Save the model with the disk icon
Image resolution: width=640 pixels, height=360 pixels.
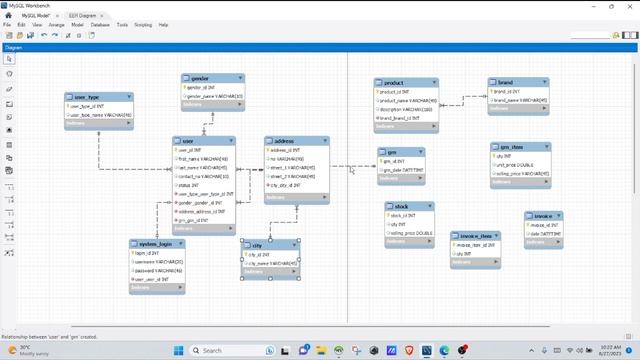pyautogui.click(x=30, y=36)
